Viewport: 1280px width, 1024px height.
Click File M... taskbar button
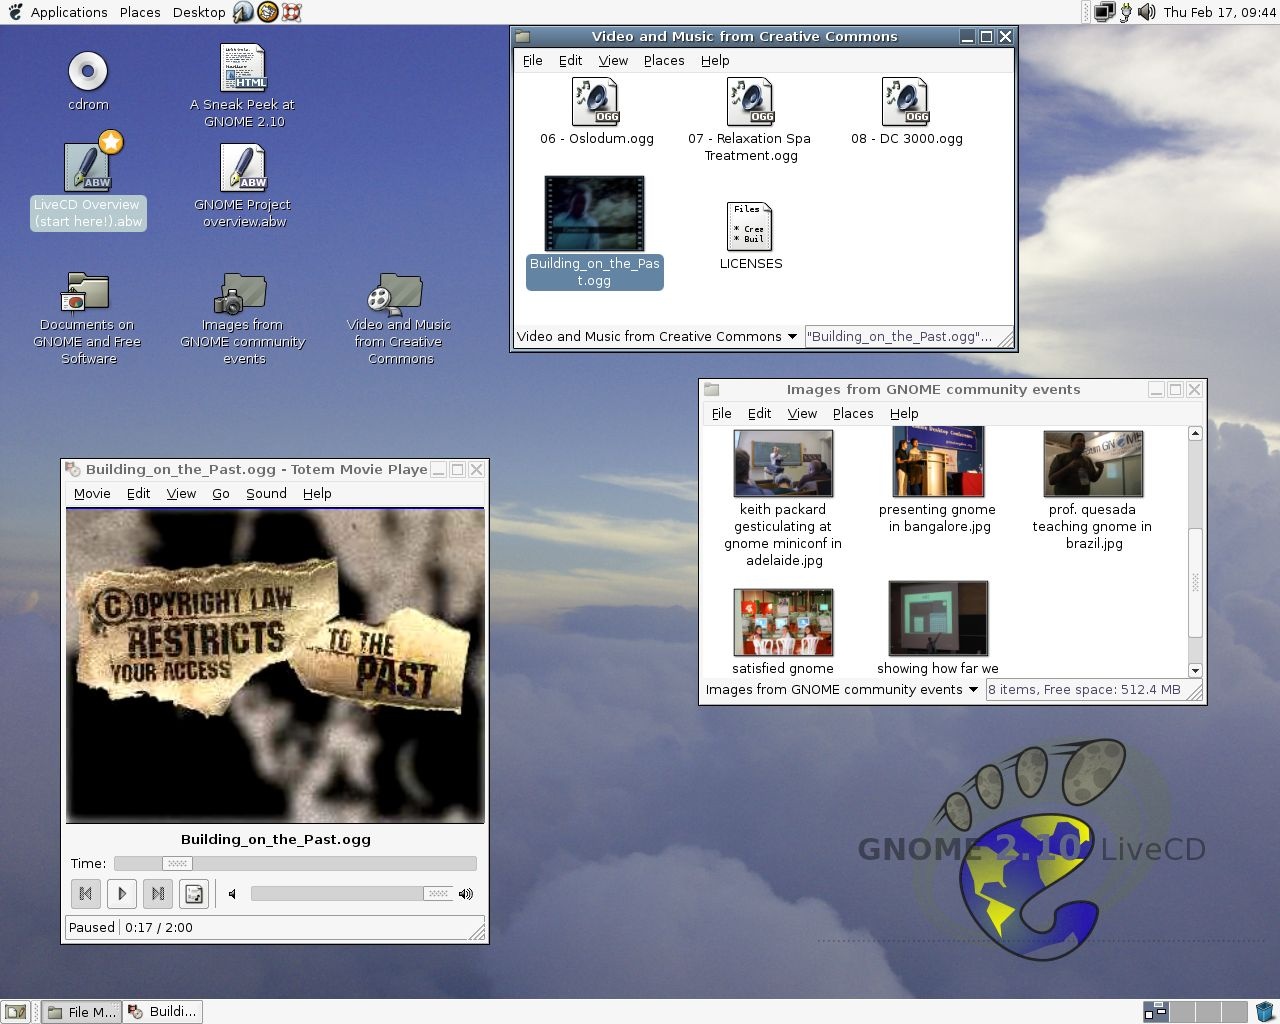82,1012
